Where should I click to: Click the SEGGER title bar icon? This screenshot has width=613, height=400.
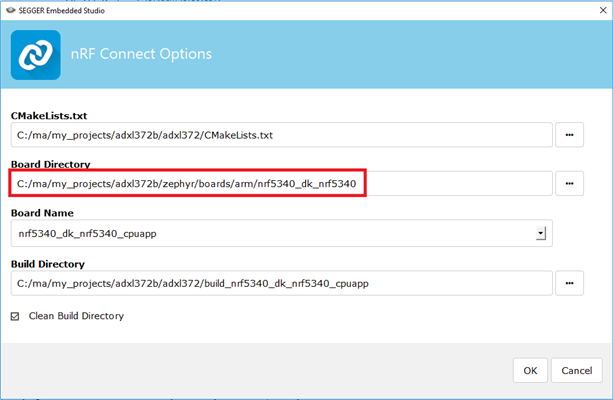click(x=11, y=10)
